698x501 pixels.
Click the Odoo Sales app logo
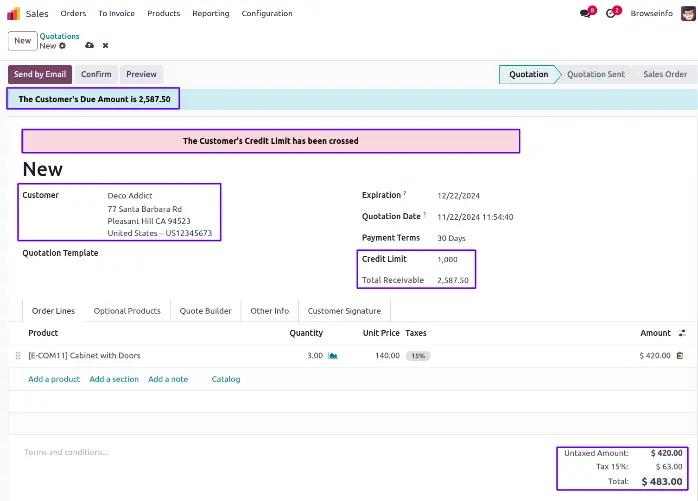pos(14,13)
